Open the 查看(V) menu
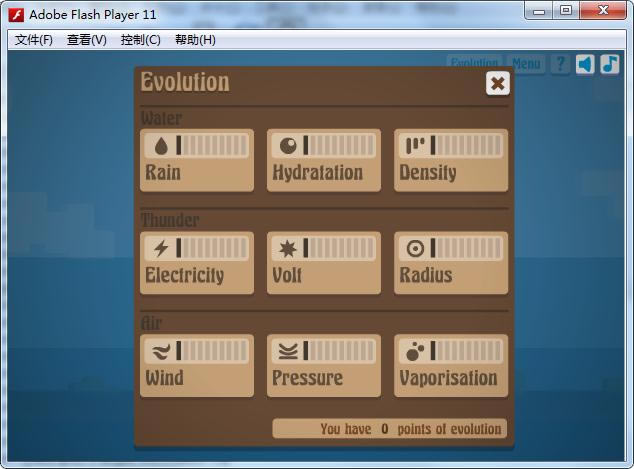The image size is (634, 469). click(87, 40)
